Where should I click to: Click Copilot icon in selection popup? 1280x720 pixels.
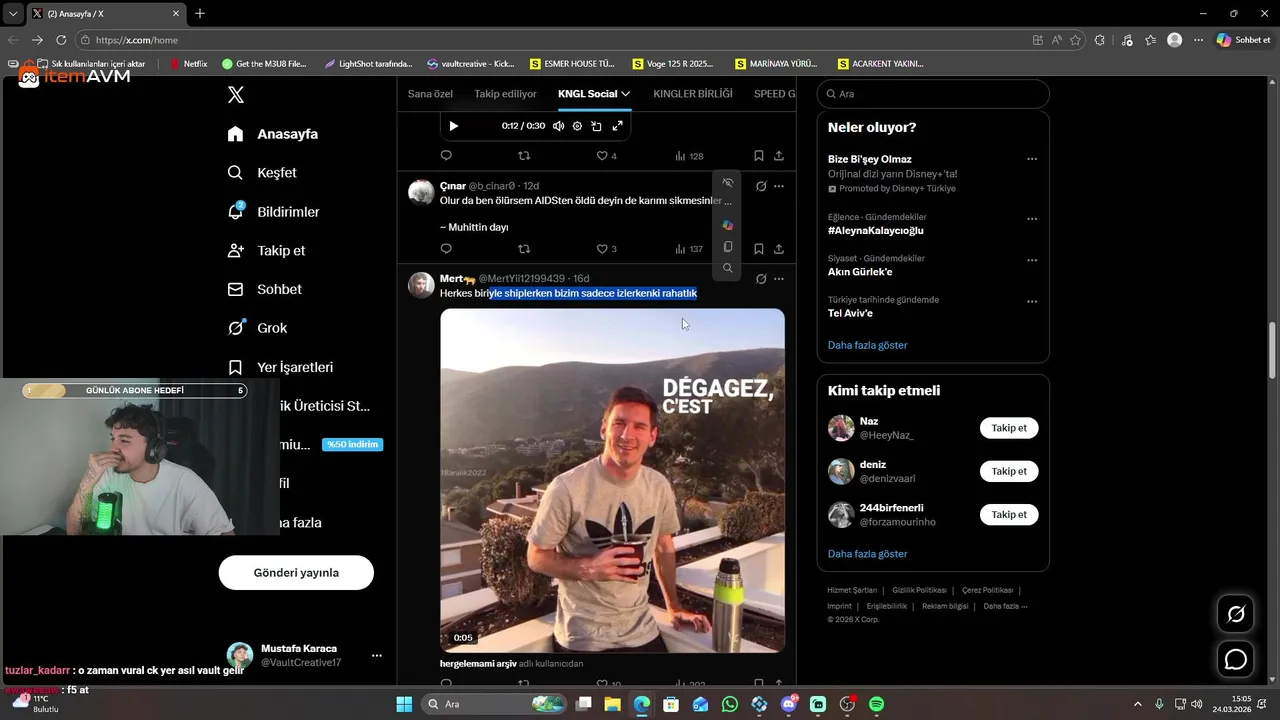pyautogui.click(x=727, y=225)
